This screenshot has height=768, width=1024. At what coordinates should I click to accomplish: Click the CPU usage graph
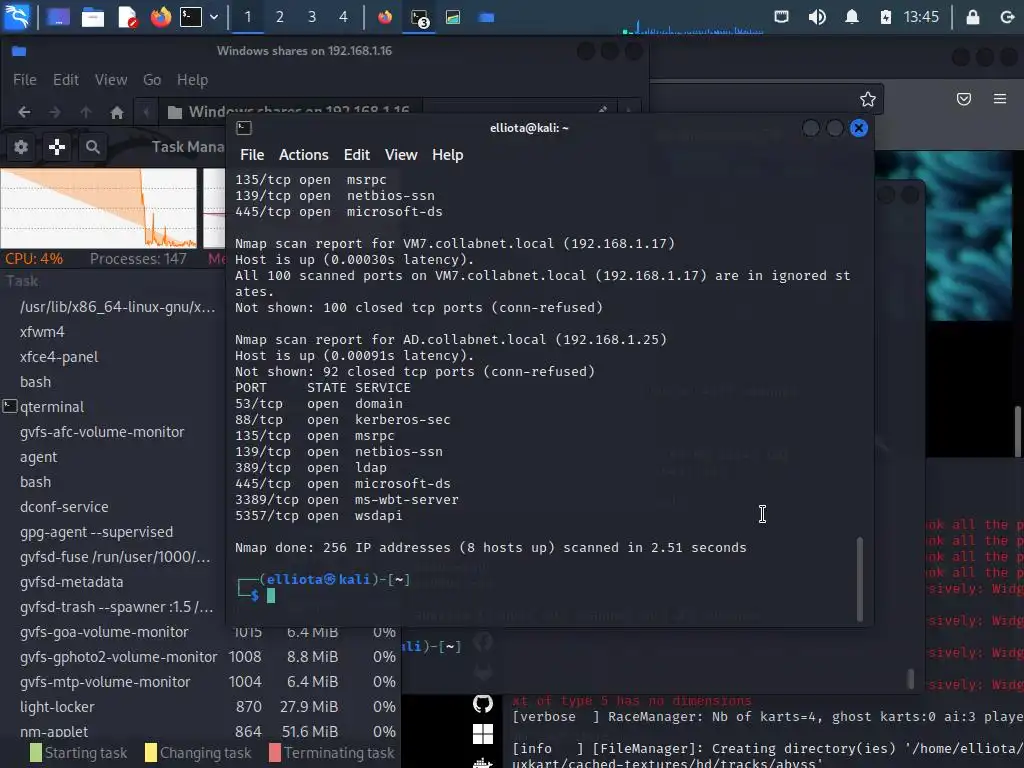99,208
